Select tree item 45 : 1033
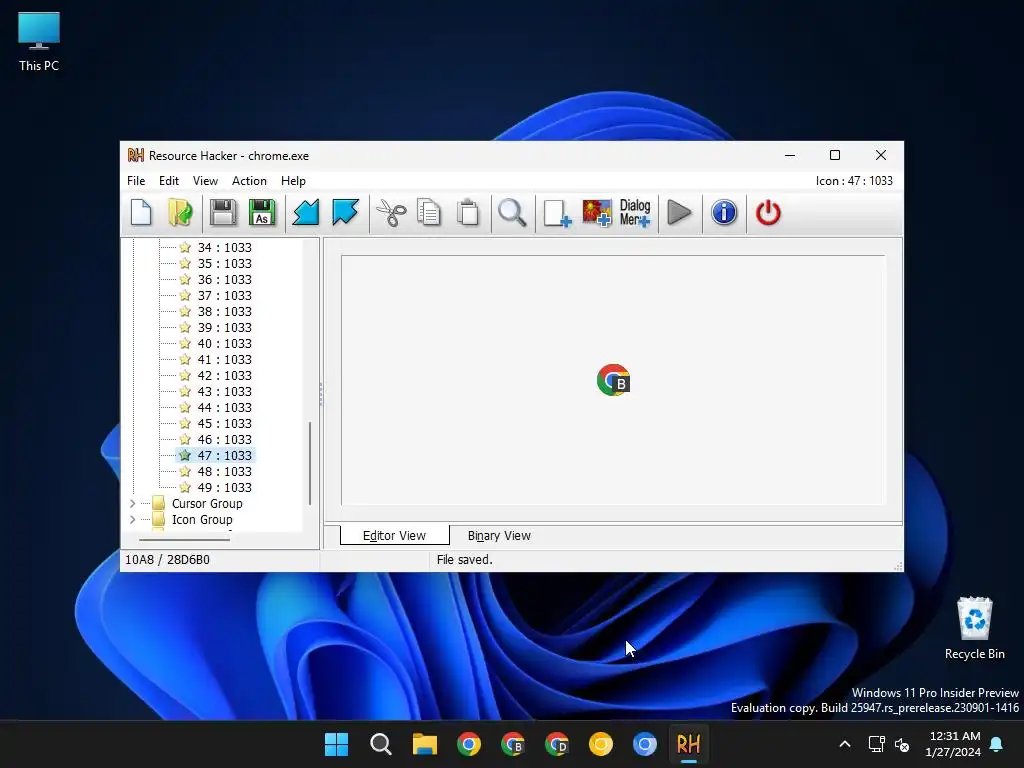The image size is (1024, 768). tap(224, 423)
